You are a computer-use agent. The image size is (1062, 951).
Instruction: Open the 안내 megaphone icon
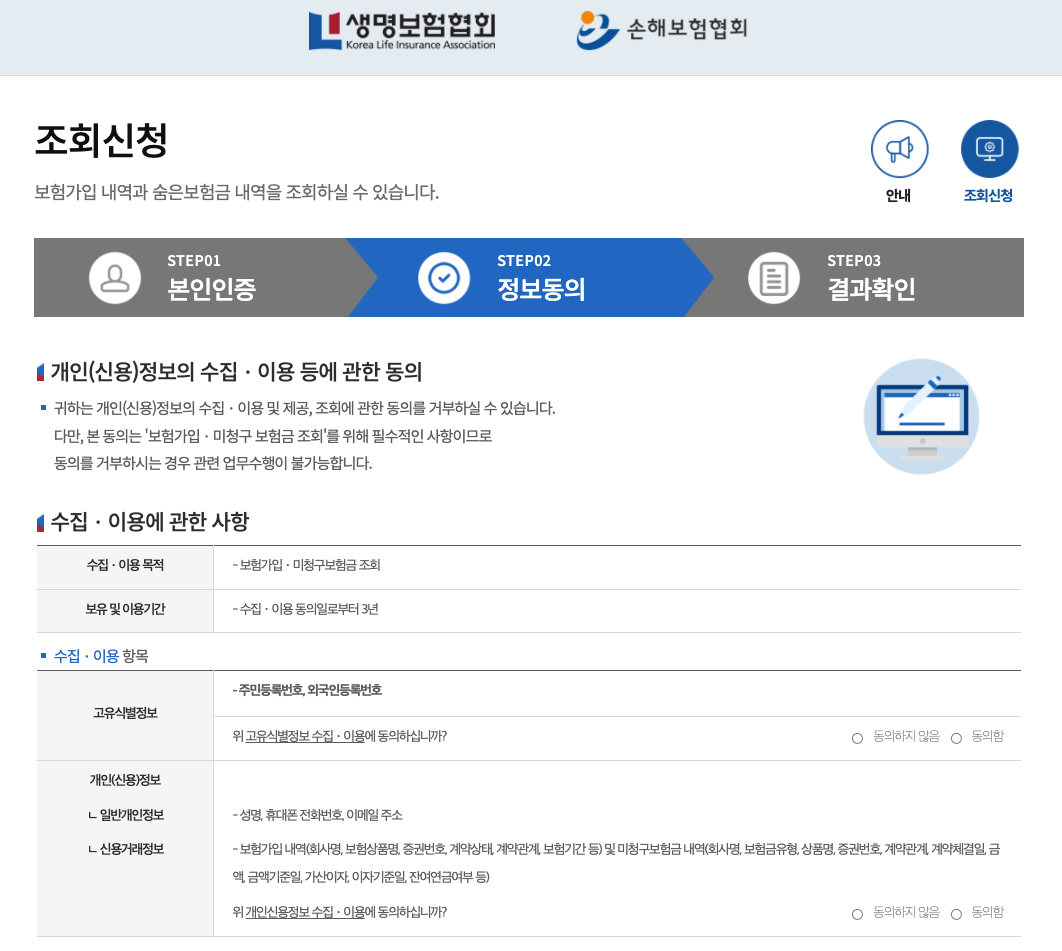tap(897, 149)
